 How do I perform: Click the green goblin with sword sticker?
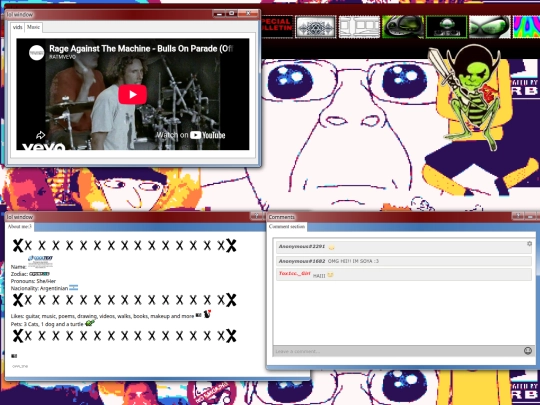(x=467, y=96)
